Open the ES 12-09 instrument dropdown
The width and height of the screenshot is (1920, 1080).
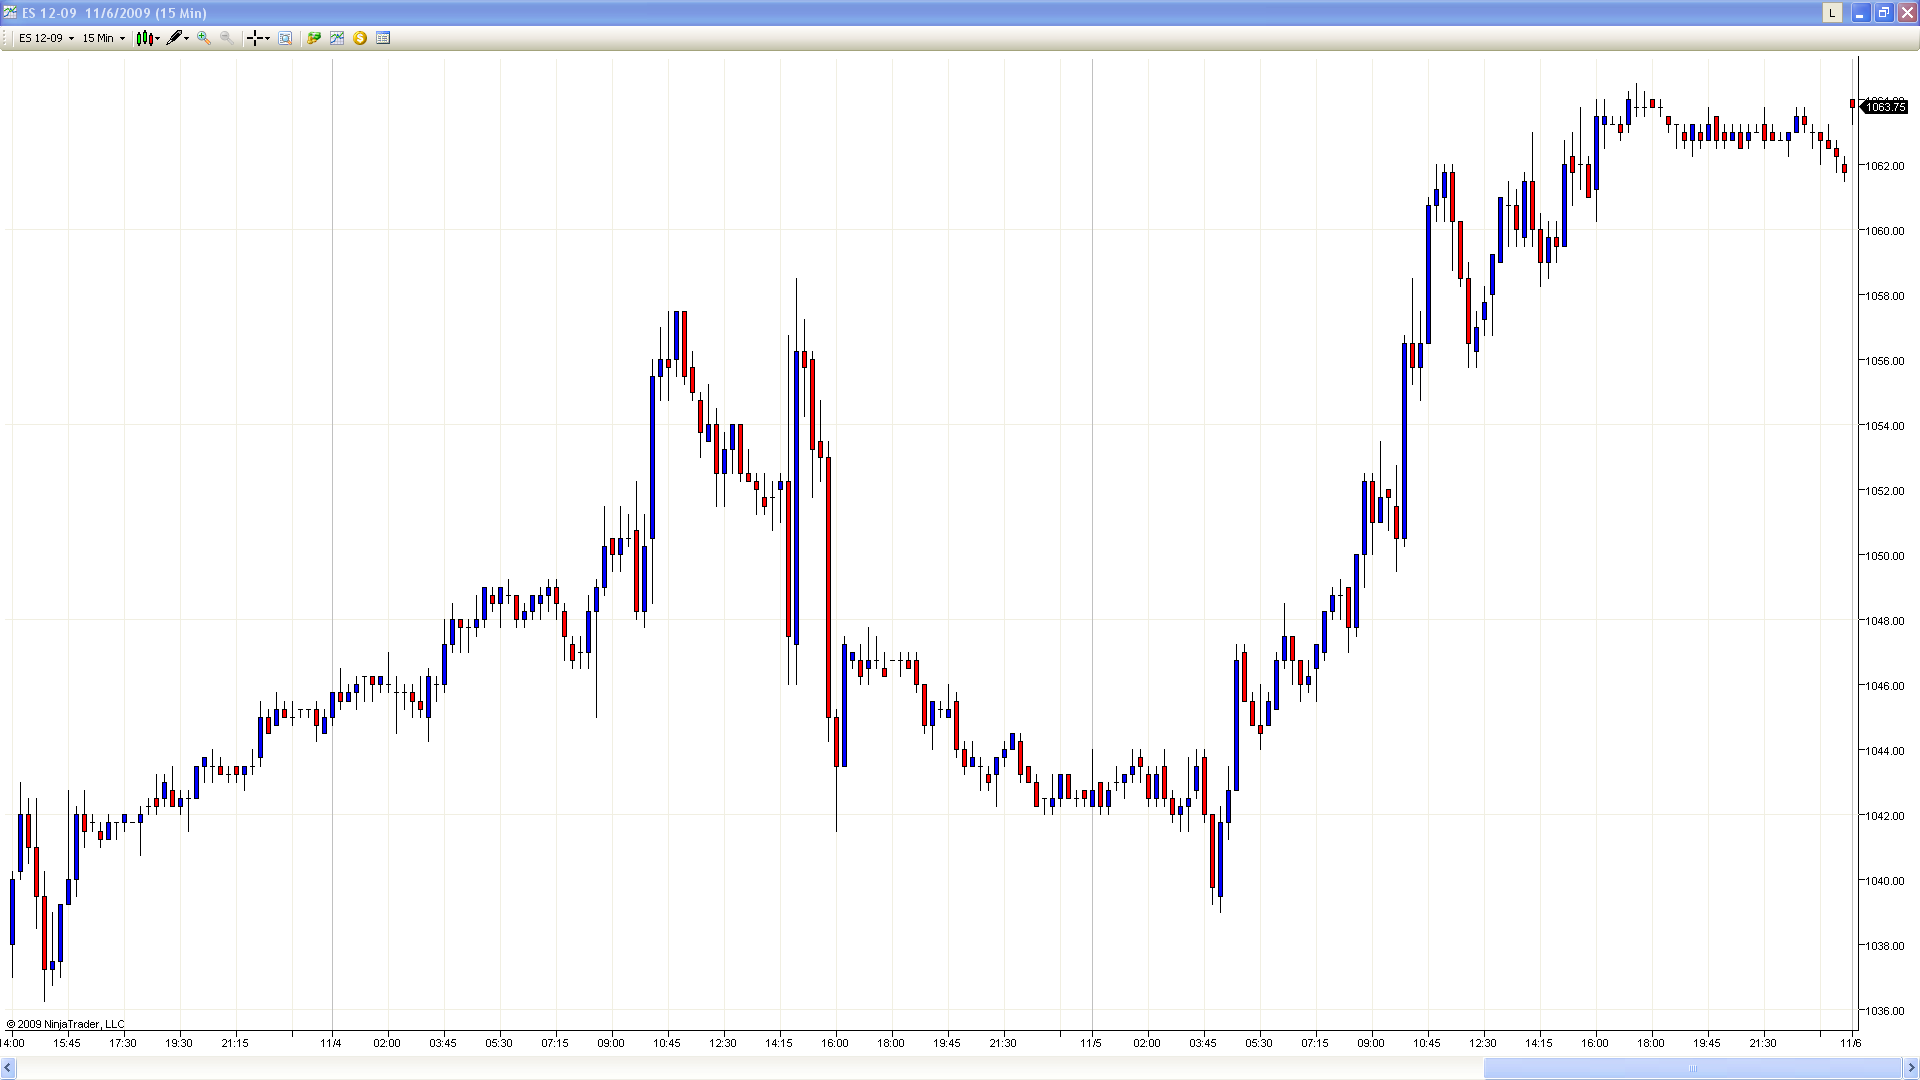tap(46, 38)
